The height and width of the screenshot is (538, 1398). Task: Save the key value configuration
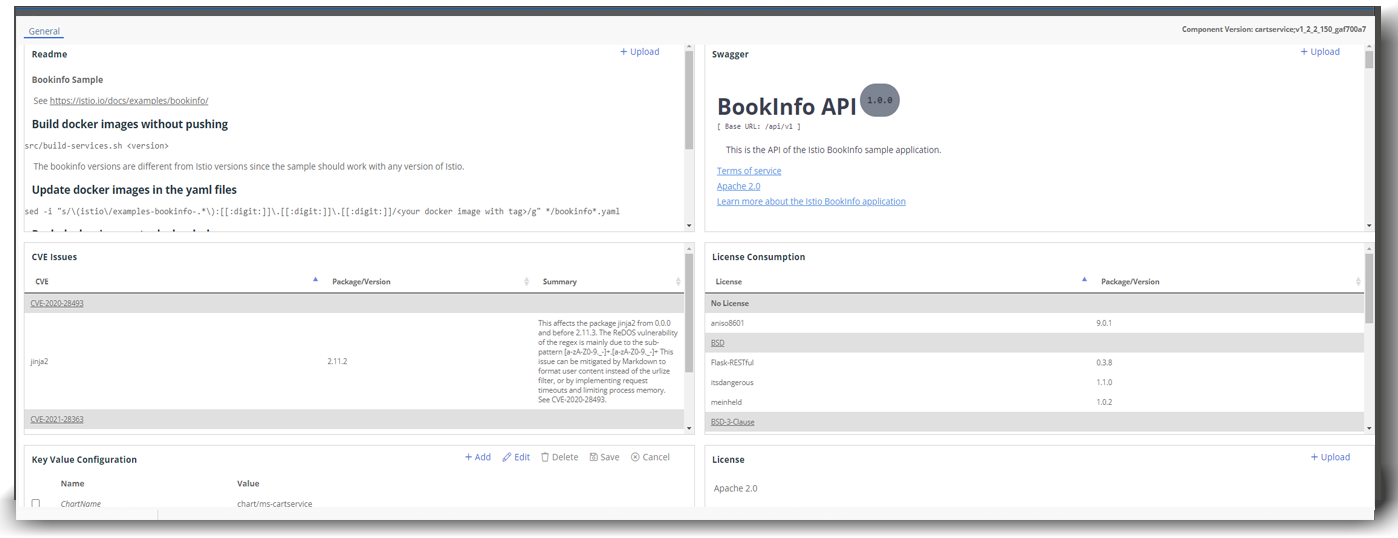click(x=604, y=457)
